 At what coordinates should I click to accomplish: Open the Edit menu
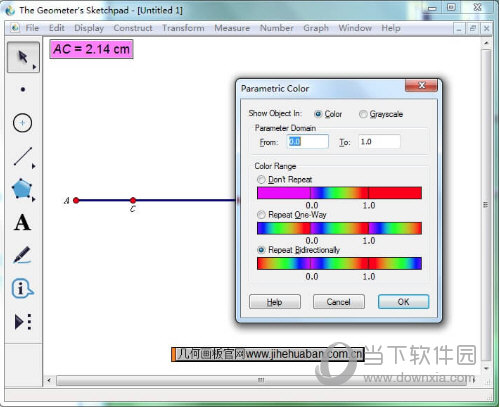coord(57,28)
